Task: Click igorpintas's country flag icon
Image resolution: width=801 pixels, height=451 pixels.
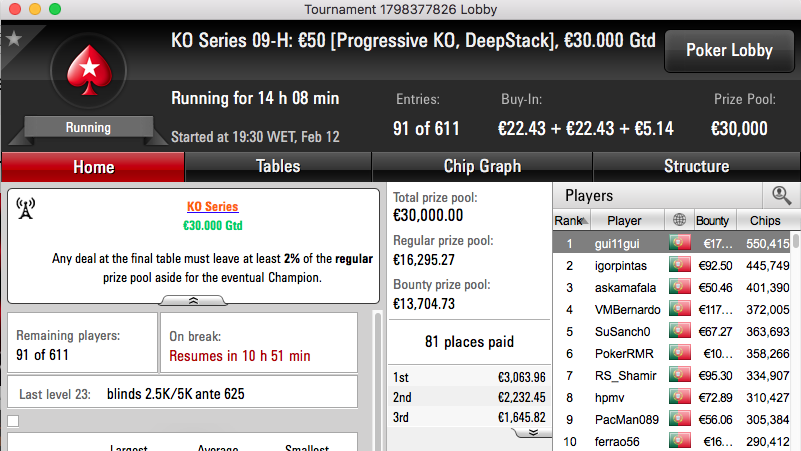Action: [x=679, y=265]
